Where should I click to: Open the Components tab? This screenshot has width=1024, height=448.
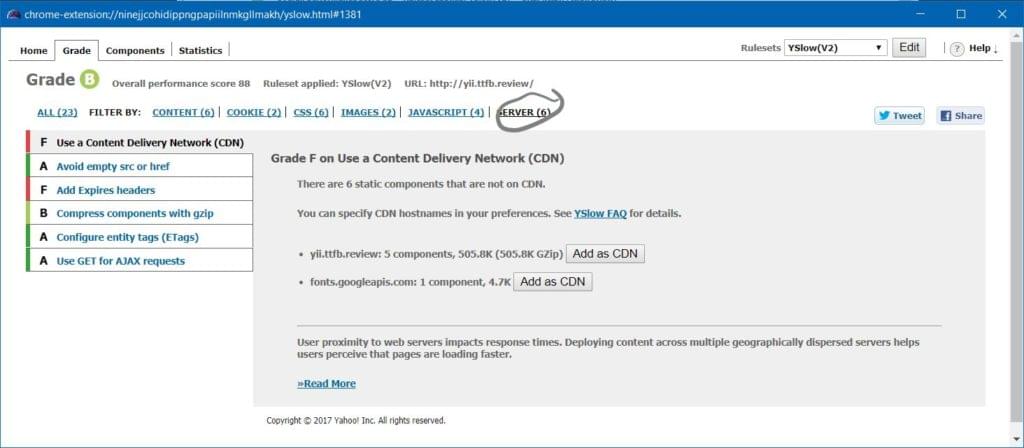coord(135,50)
